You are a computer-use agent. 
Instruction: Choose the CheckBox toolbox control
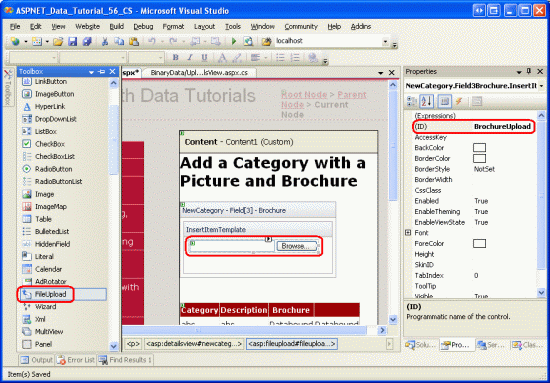(50, 144)
